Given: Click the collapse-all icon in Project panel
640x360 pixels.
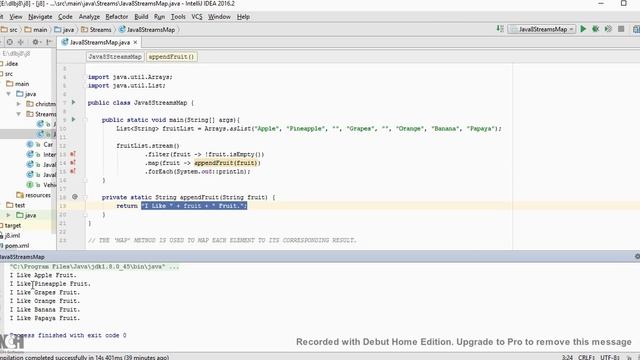Looking at the screenshot, I should [x=21, y=42].
